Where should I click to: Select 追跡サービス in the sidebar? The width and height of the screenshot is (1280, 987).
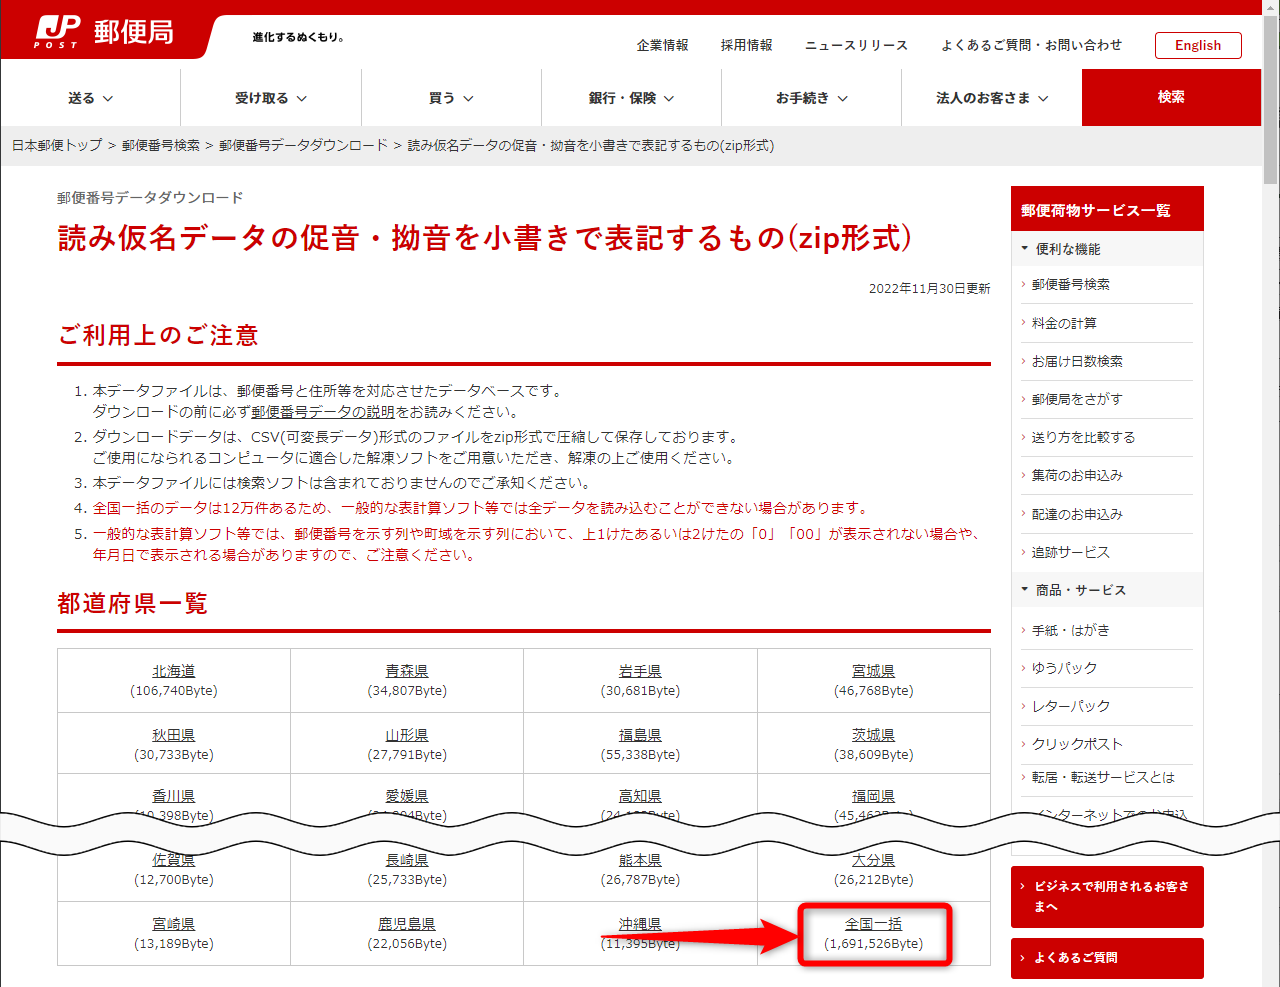1072,551
